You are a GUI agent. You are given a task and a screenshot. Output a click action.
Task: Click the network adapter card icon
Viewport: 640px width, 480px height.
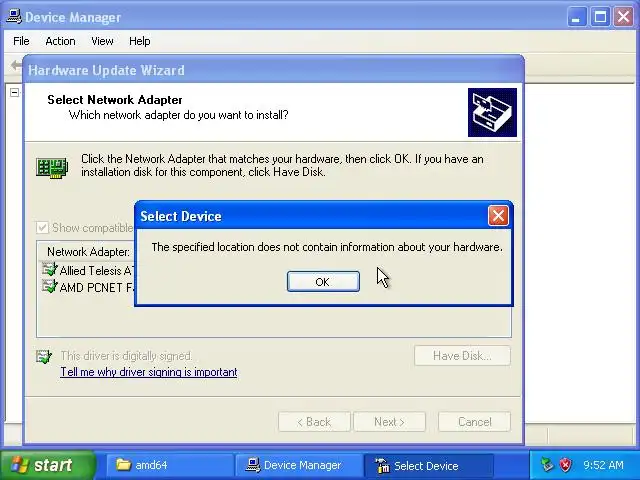52,168
